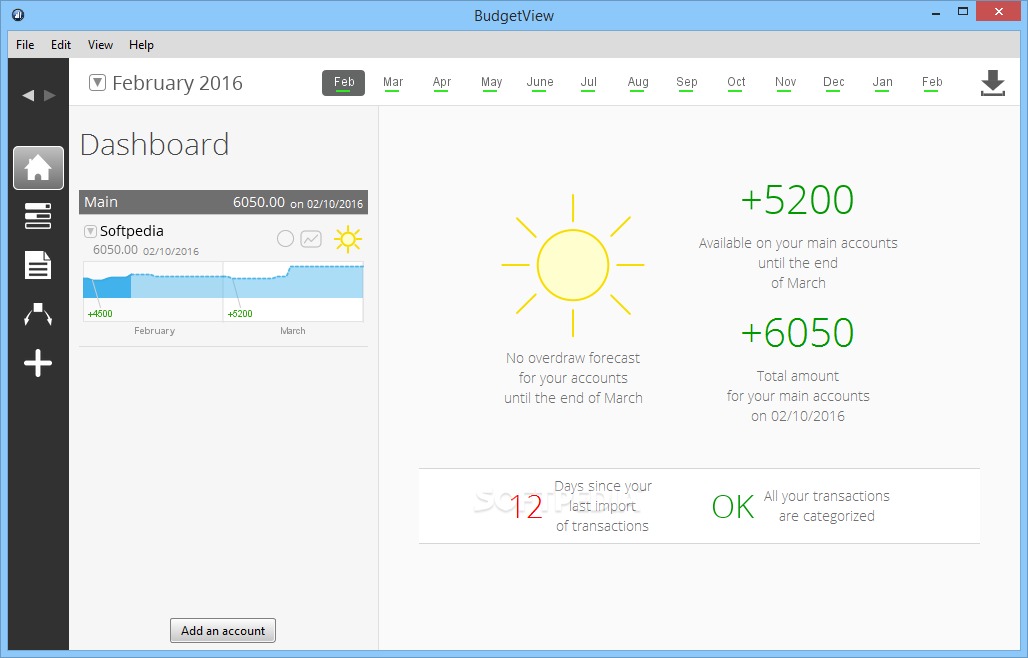Click the 6050.00 balance under Softpedia
Screen dimensions: 1028x658
(x=115, y=250)
